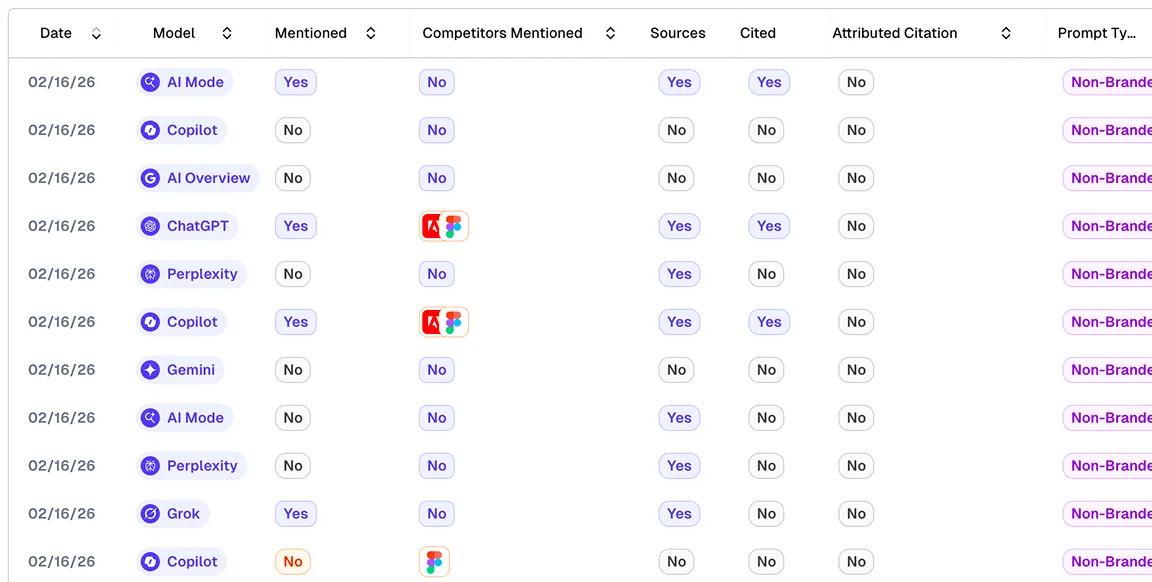Click the Non-Branded tag in Gemini row

point(1110,370)
